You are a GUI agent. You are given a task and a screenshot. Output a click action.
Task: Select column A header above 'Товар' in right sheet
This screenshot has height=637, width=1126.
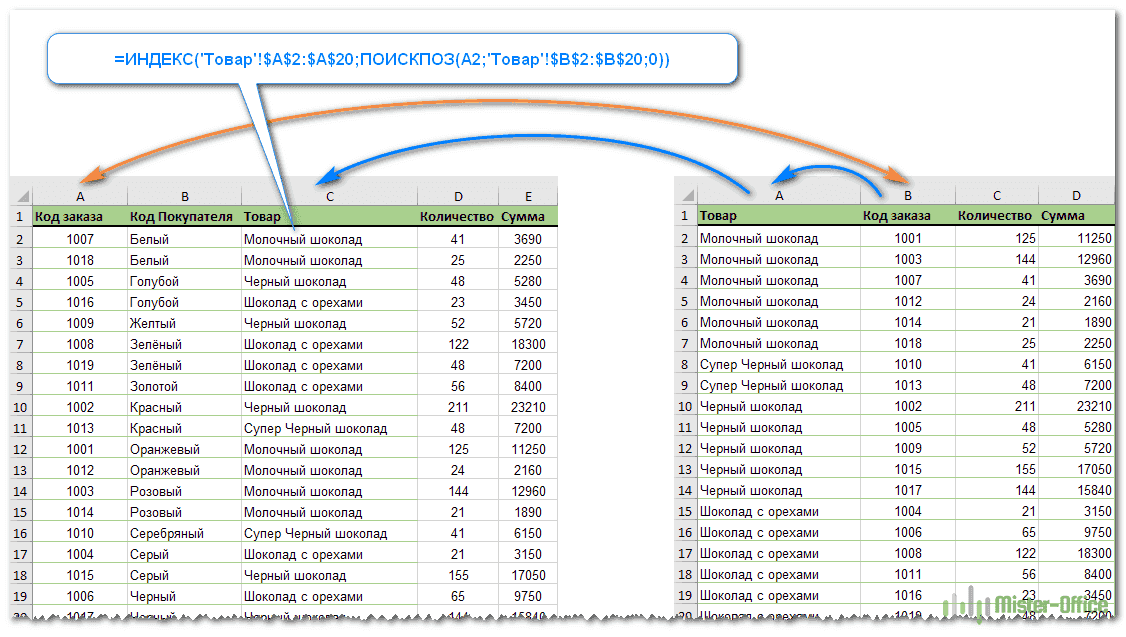pyautogui.click(x=778, y=195)
